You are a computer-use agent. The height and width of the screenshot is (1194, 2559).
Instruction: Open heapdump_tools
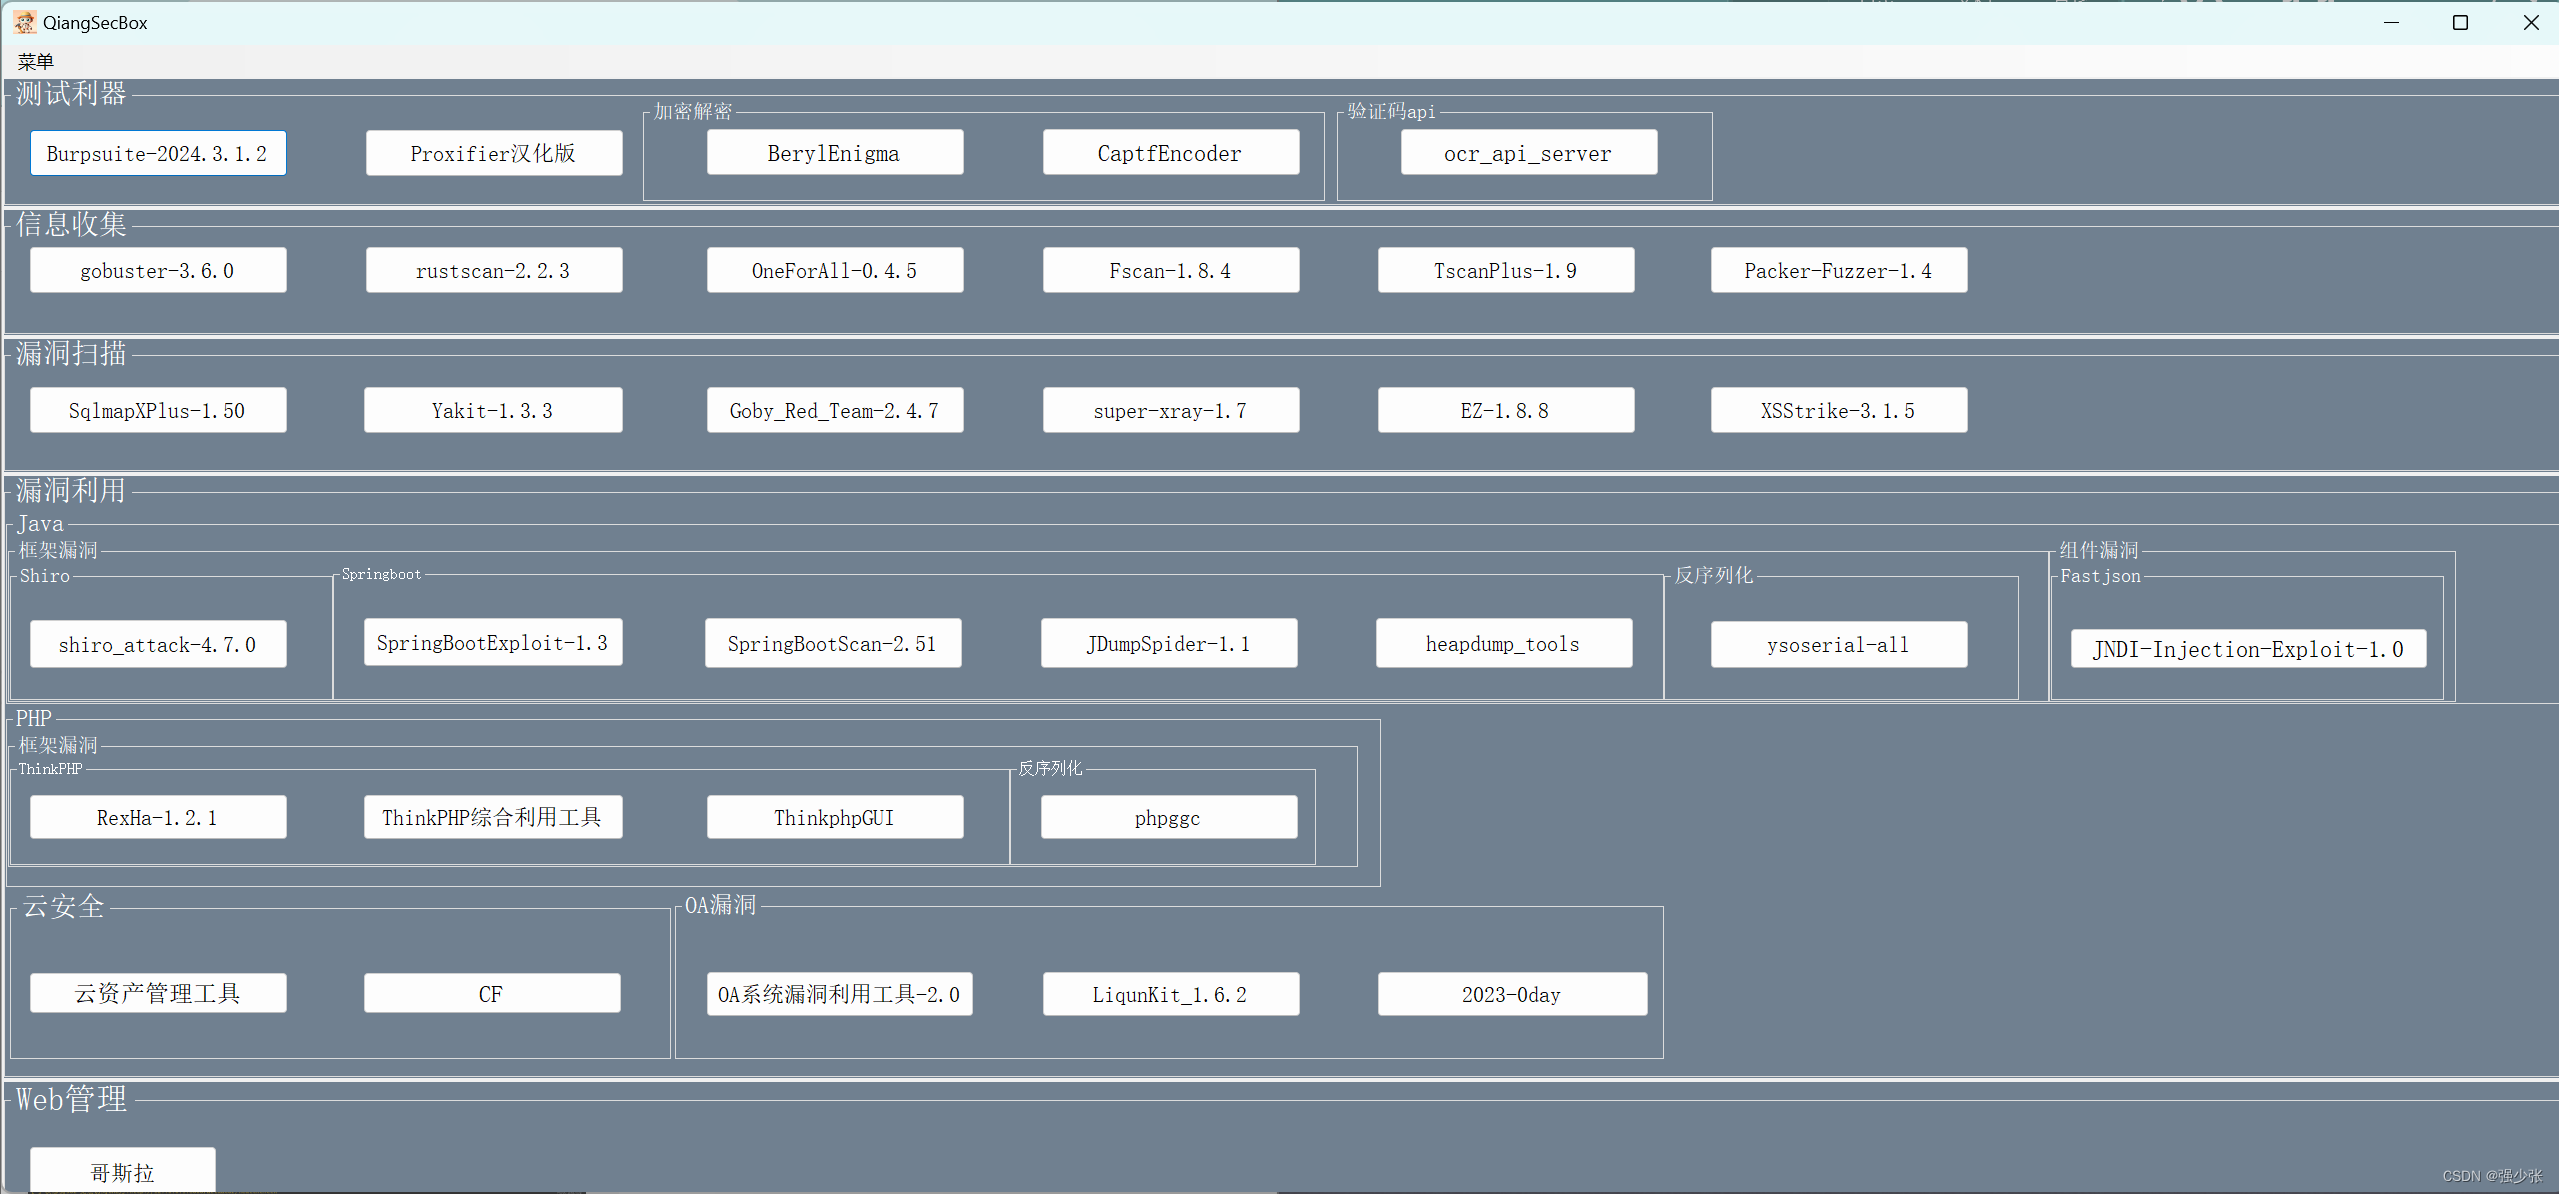pyautogui.click(x=1504, y=643)
